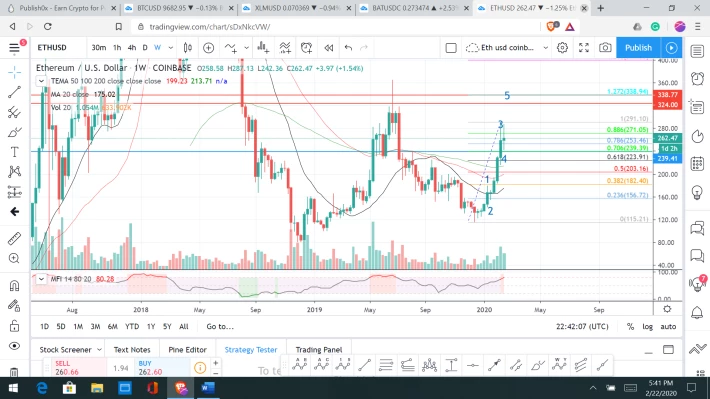This screenshot has width=710, height=399.
Task: Toggle magnet mode
Action: 14,285
